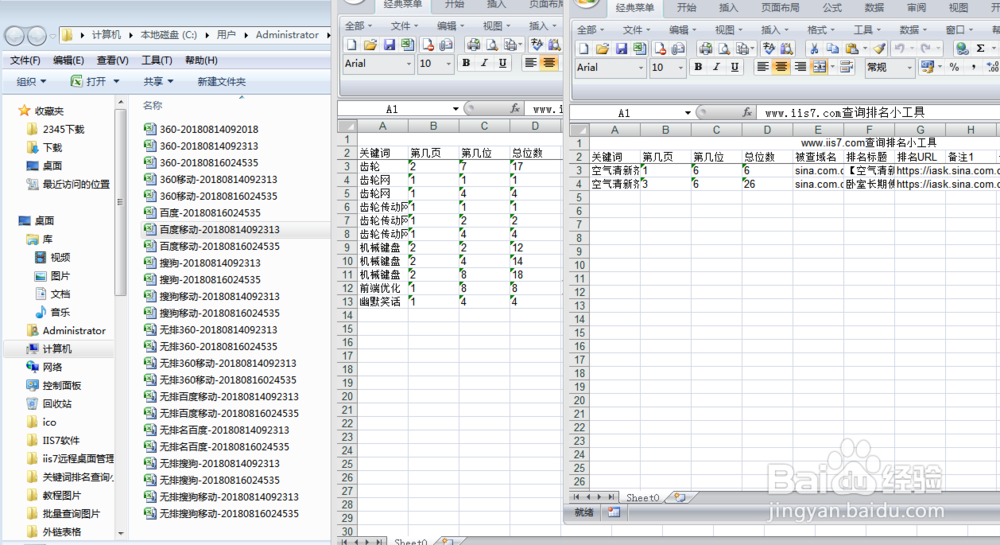Open 格式 menu in right Excel window
1000x545 pixels.
[x=821, y=30]
